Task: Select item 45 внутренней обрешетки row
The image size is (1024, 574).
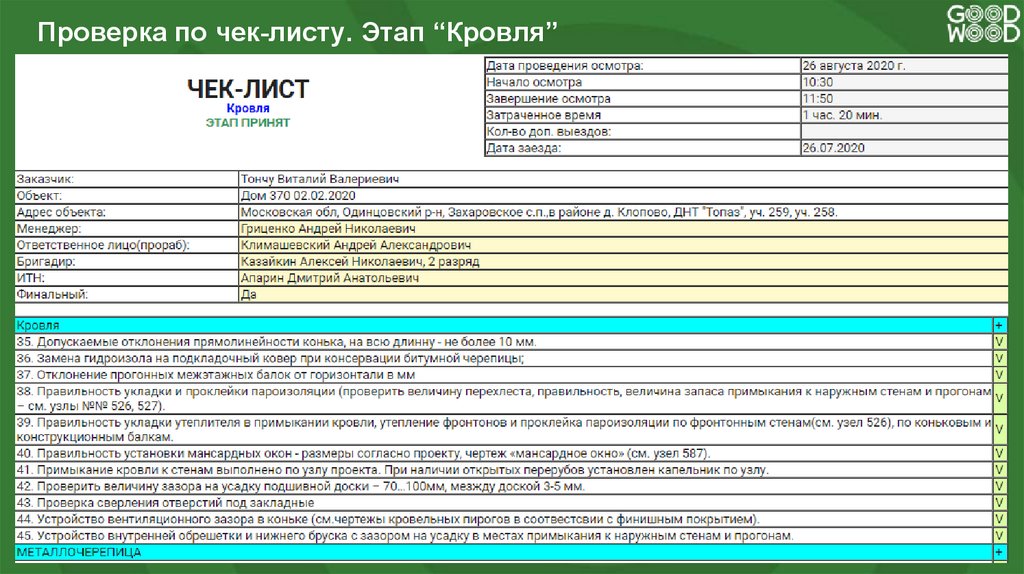Action: [x=504, y=535]
